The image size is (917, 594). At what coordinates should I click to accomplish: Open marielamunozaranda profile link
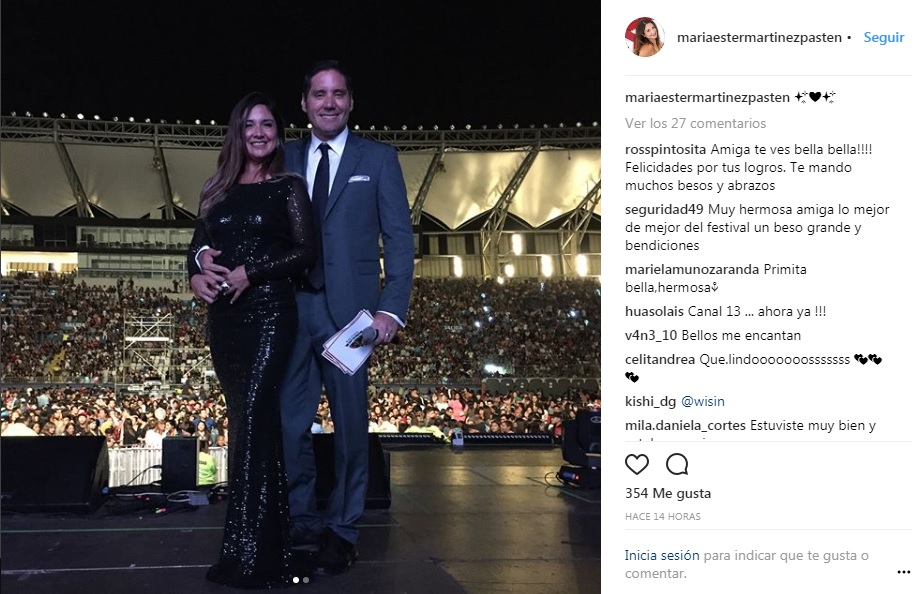(692, 270)
